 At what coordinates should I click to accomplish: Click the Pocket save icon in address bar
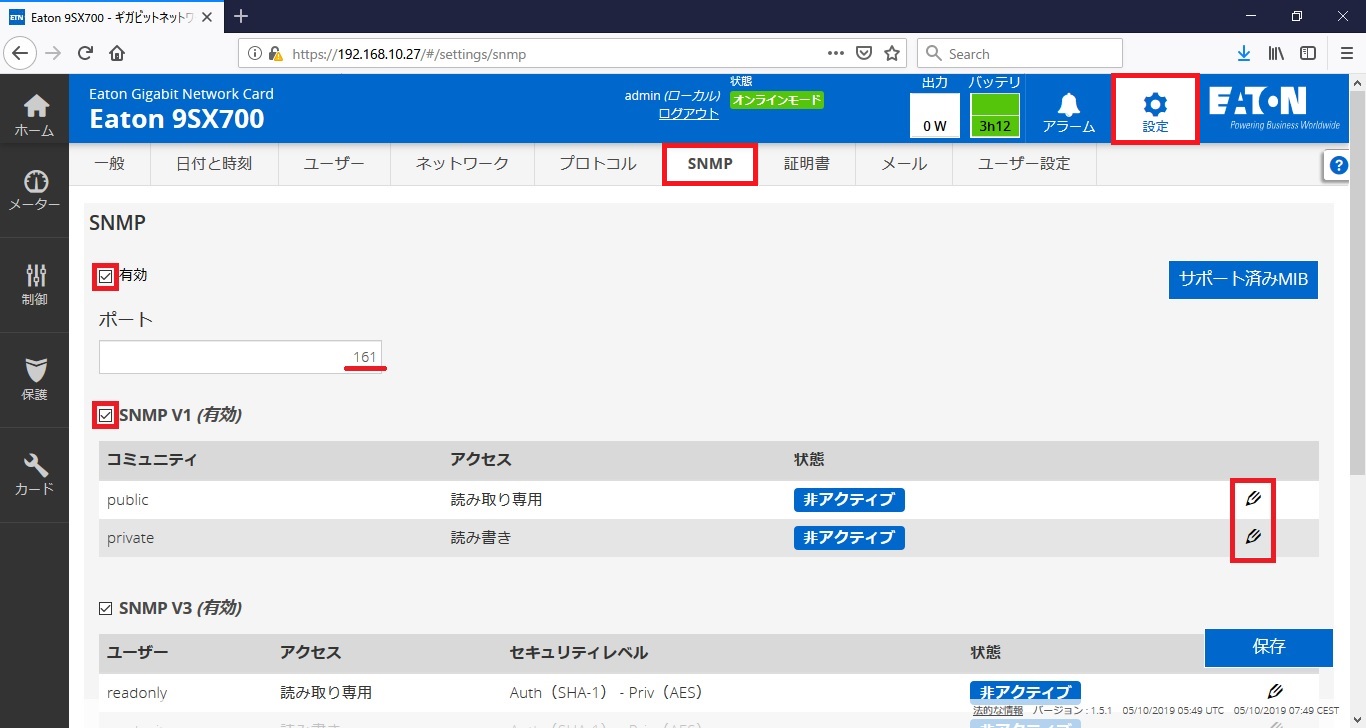coord(865,53)
